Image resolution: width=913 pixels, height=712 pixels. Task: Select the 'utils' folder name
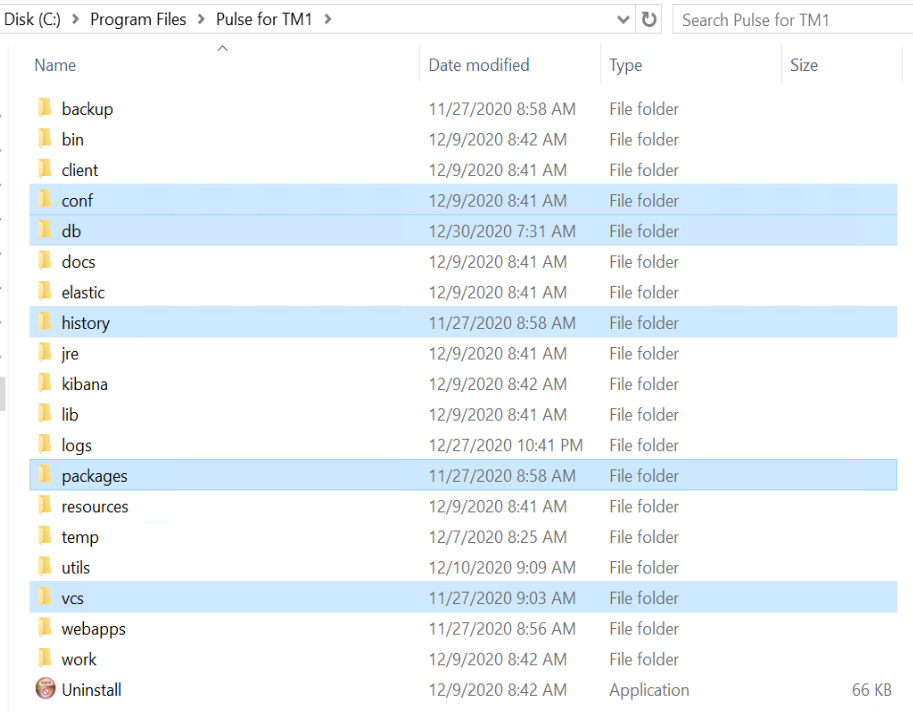(x=76, y=567)
